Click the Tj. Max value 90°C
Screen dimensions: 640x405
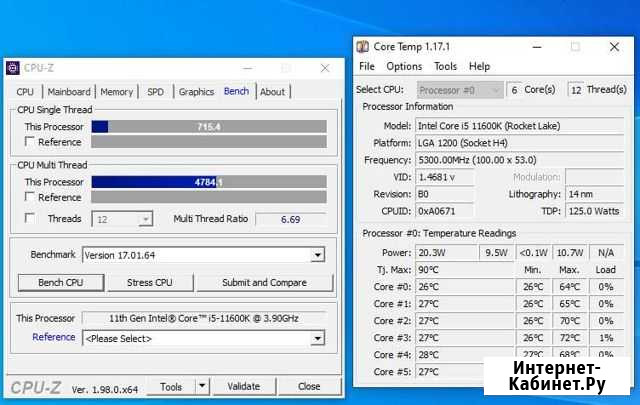[464, 270]
